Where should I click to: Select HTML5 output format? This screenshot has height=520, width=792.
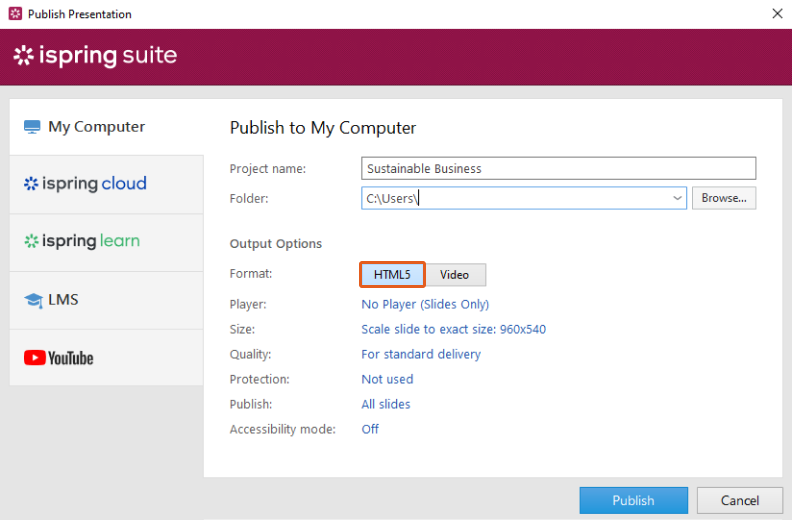pos(392,274)
